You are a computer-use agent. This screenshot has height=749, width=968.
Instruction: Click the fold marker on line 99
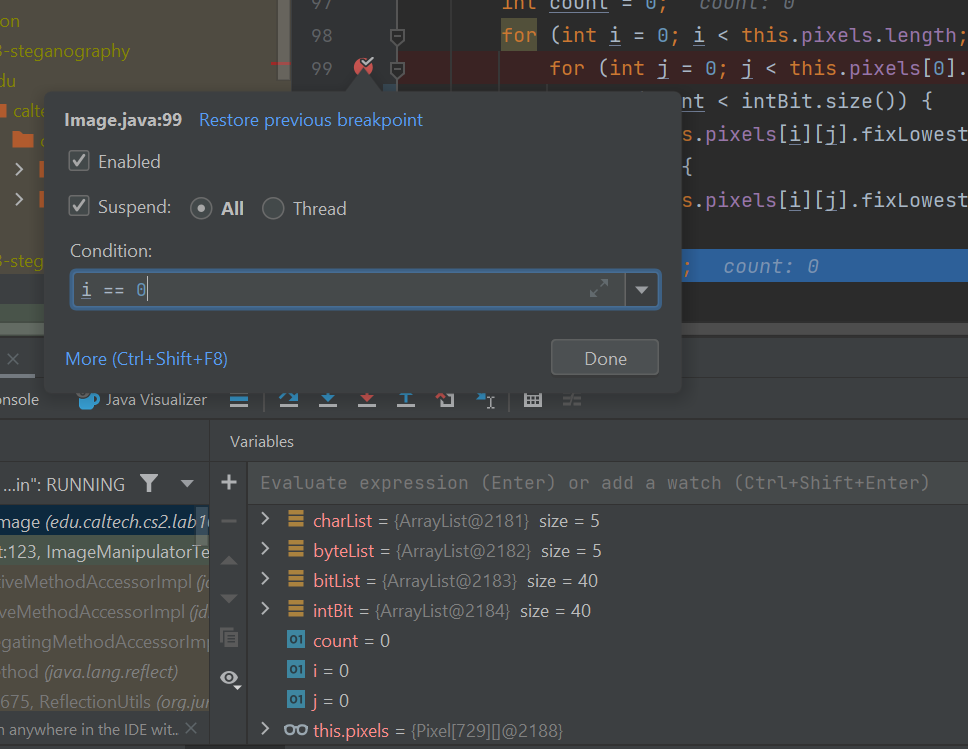tap(398, 69)
